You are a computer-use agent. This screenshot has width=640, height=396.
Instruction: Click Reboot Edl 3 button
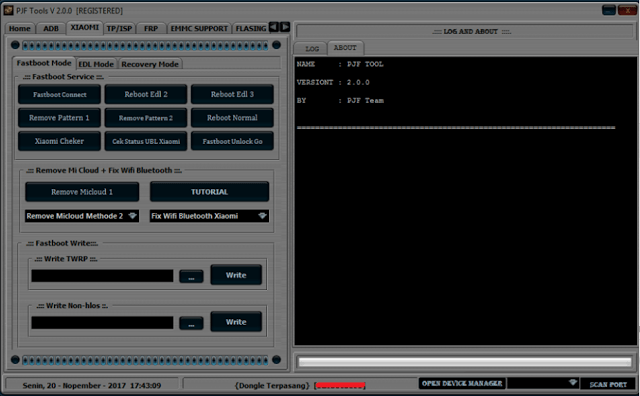tap(232, 94)
